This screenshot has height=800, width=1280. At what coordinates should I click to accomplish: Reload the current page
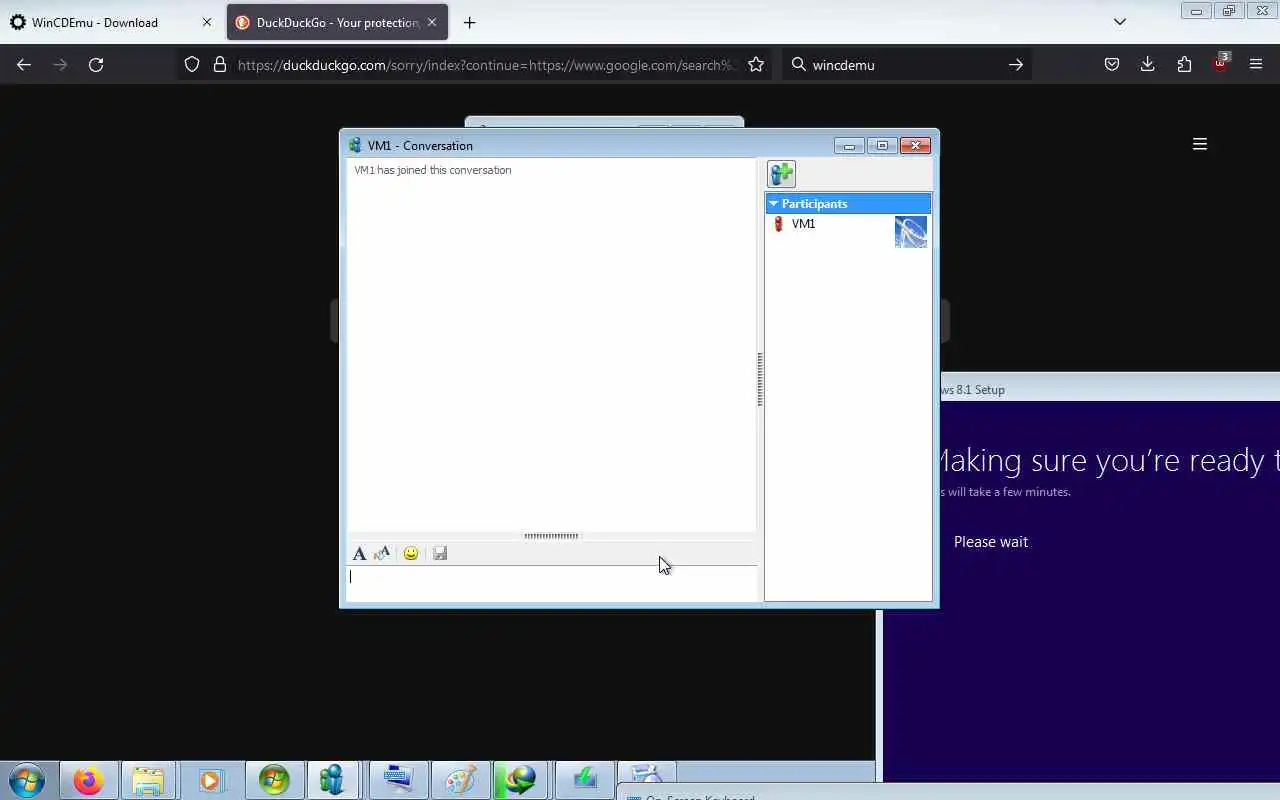pos(96,64)
